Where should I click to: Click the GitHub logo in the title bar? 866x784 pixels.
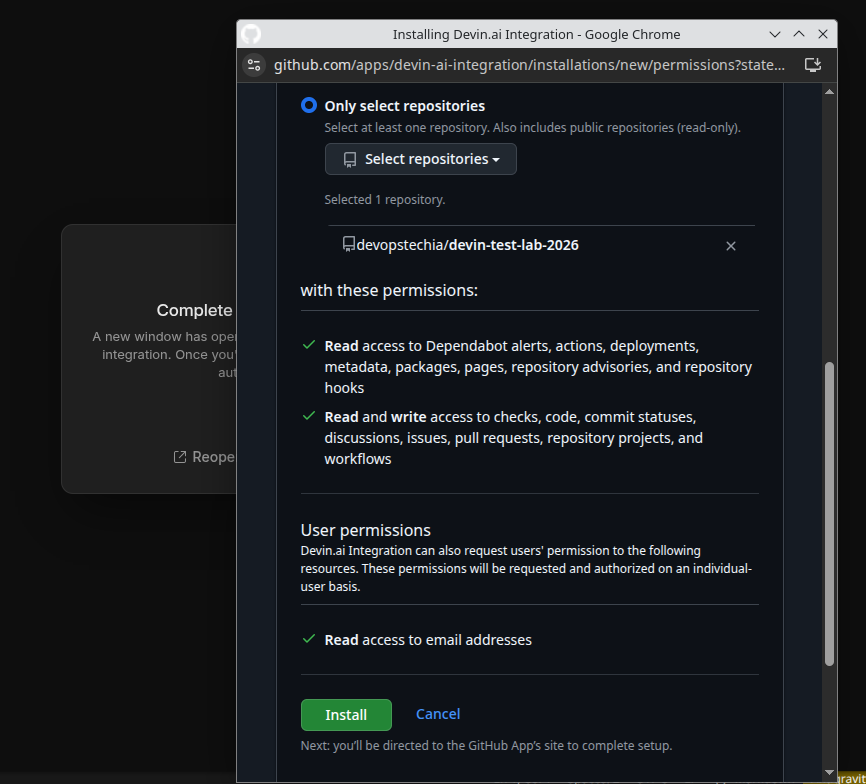point(252,33)
